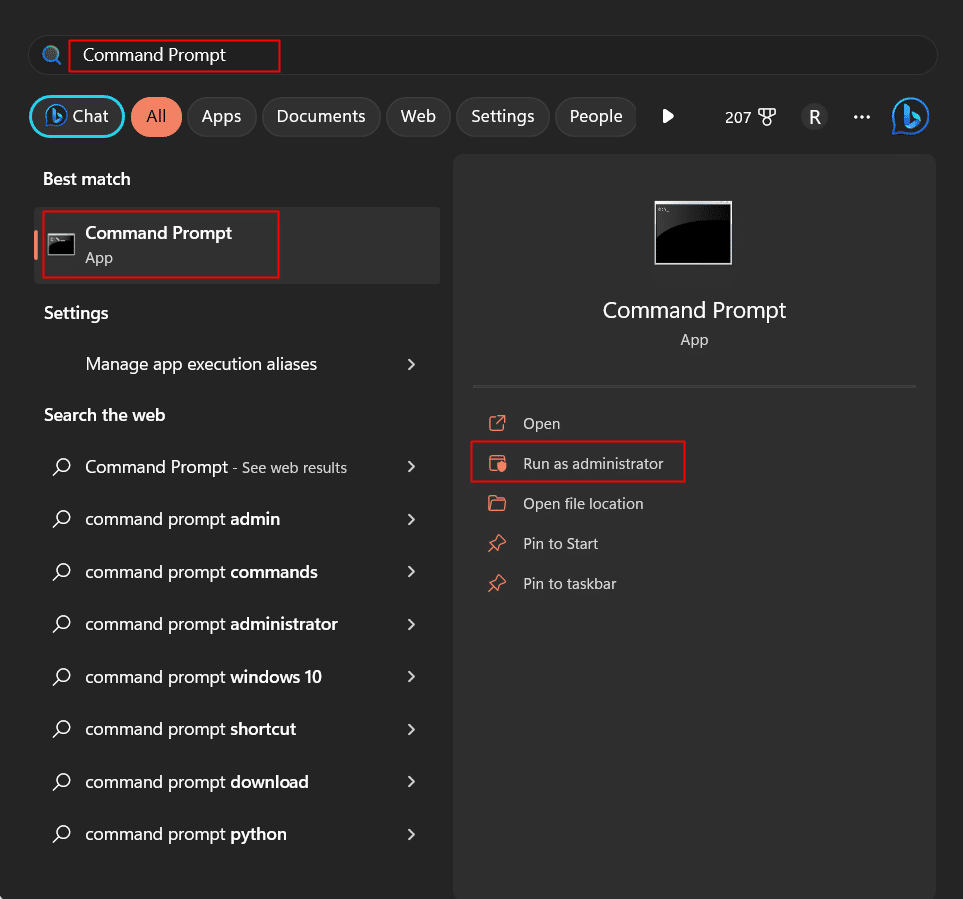This screenshot has height=899, width=963.
Task: Click the pin icon beside Pin to Start
Action: click(x=497, y=543)
